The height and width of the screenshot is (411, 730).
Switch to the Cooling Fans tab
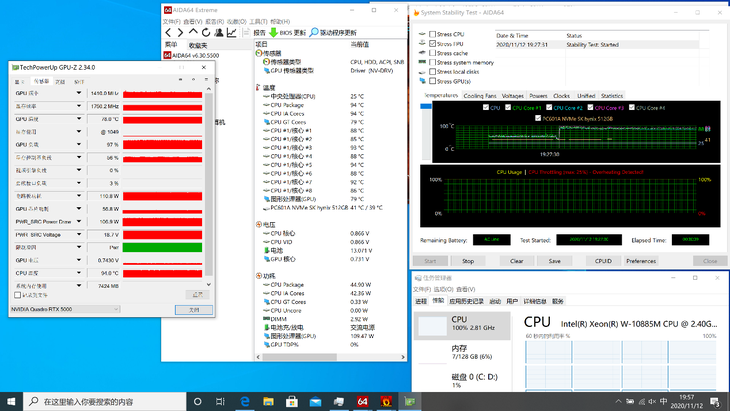click(480, 96)
